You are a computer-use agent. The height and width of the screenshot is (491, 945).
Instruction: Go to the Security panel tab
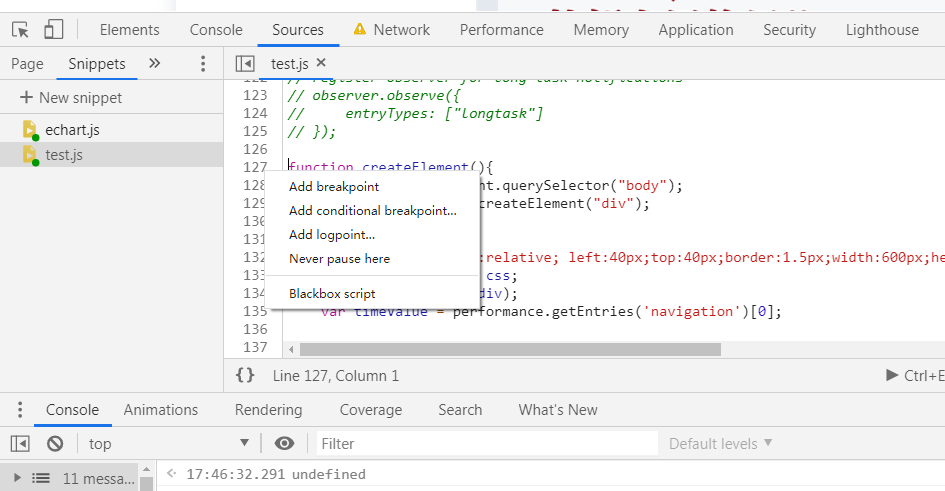(x=790, y=30)
